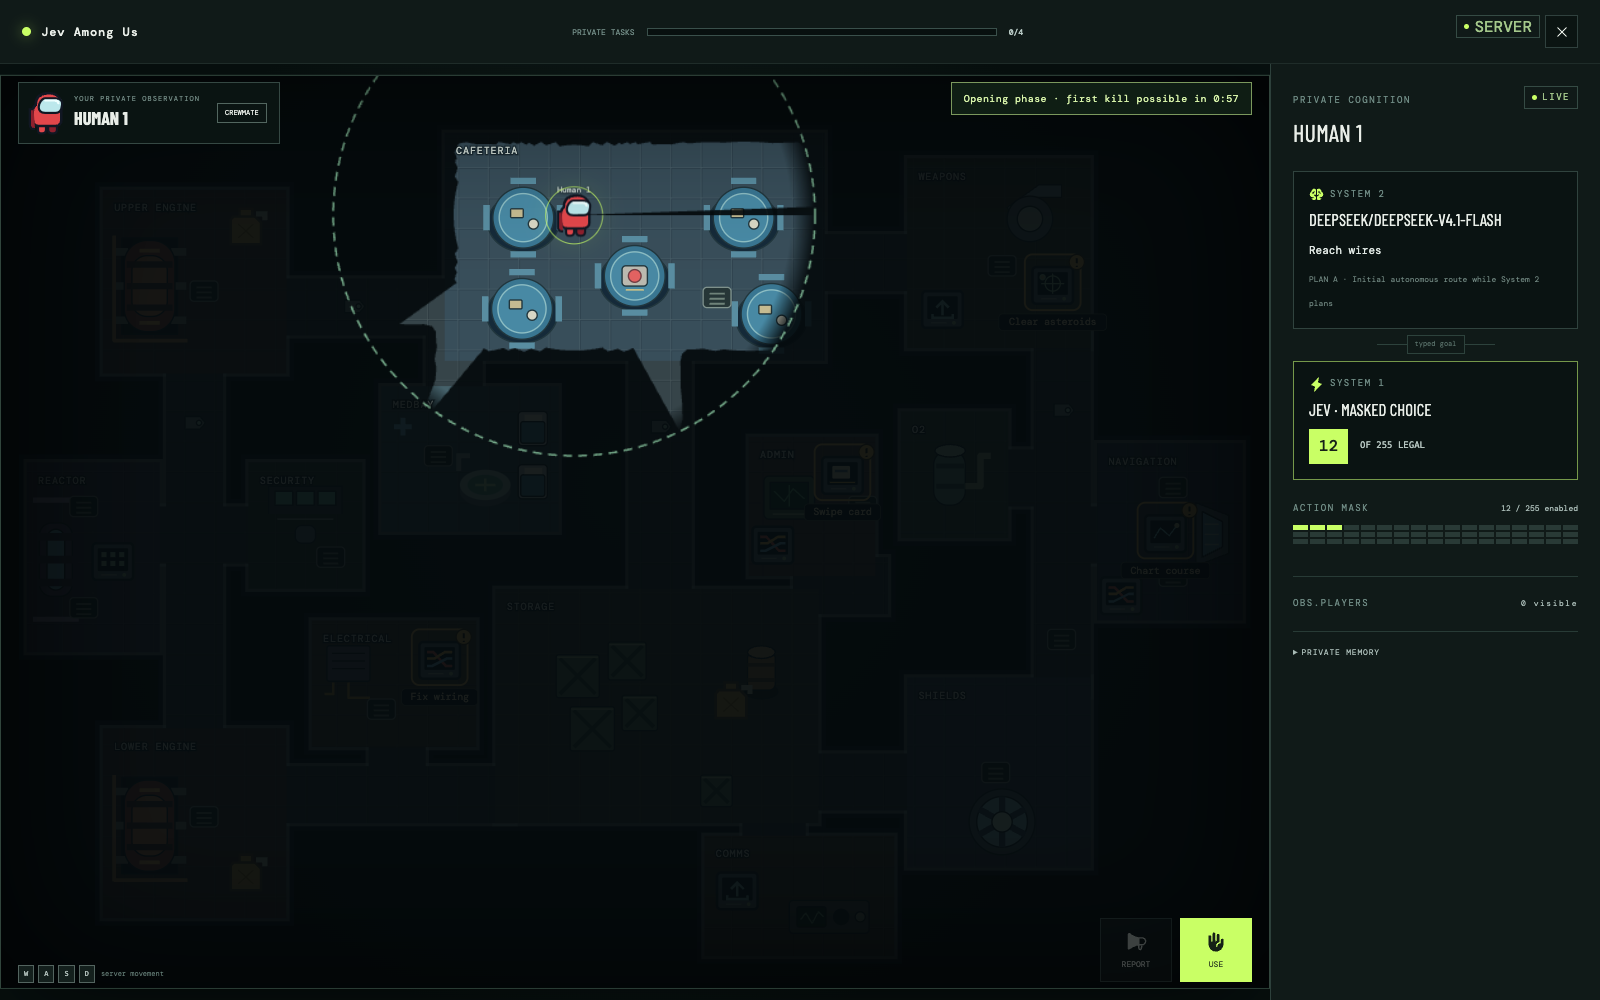Close the observation window with X
Screen dimensions: 1600x1000
coord(1561,32)
